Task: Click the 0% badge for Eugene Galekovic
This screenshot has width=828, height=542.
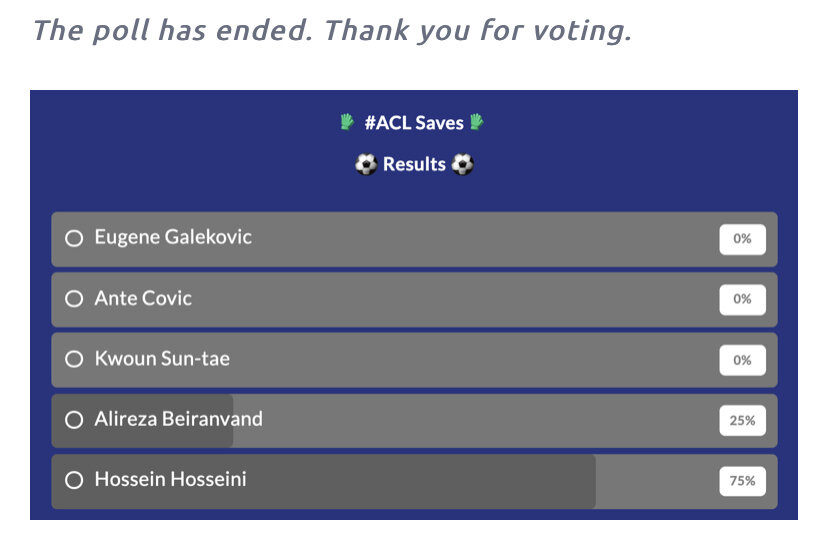Action: point(742,239)
